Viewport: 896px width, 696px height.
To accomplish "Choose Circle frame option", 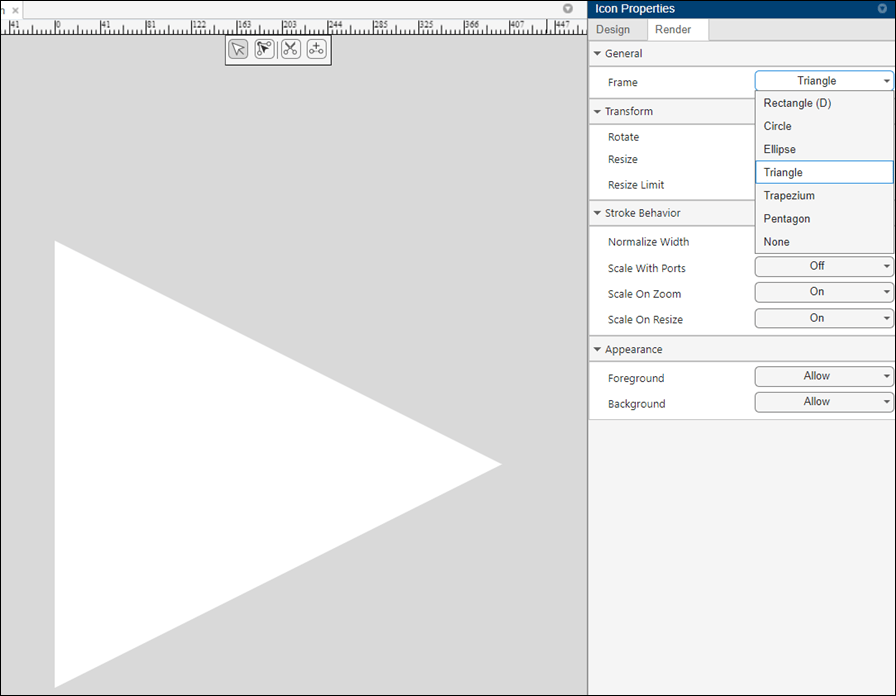I will (x=824, y=126).
